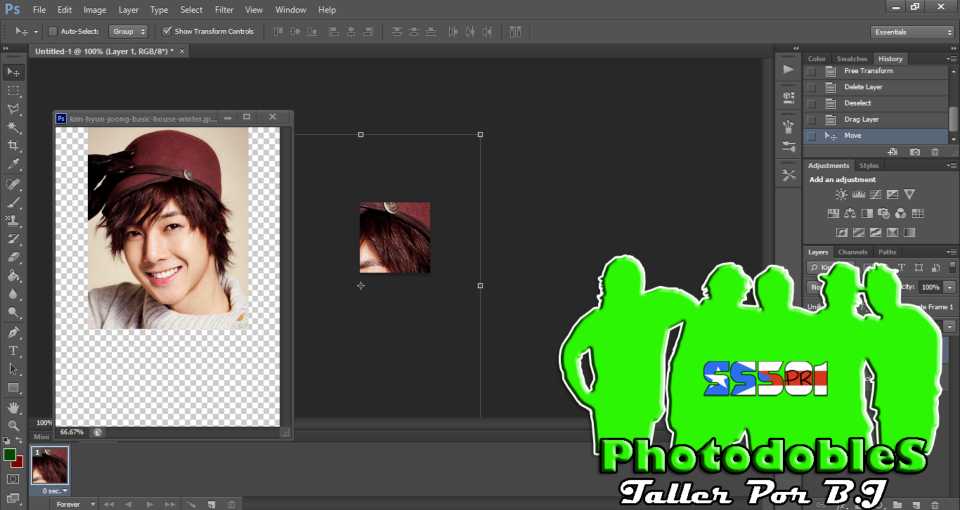The width and height of the screenshot is (960, 510).
Task: Select animation frame 1 thumbnail
Action: 50,467
